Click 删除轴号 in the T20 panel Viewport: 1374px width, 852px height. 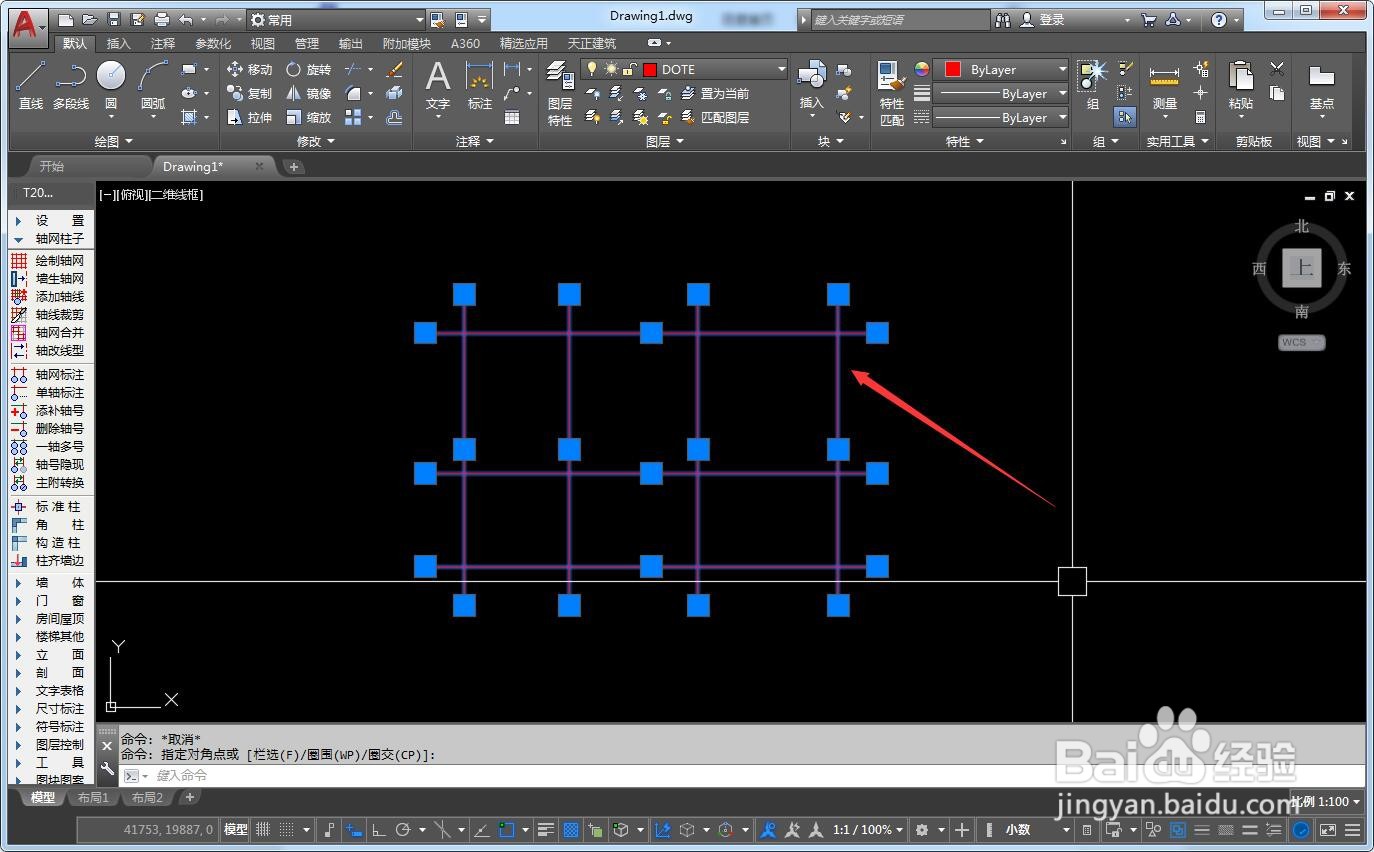[48, 429]
